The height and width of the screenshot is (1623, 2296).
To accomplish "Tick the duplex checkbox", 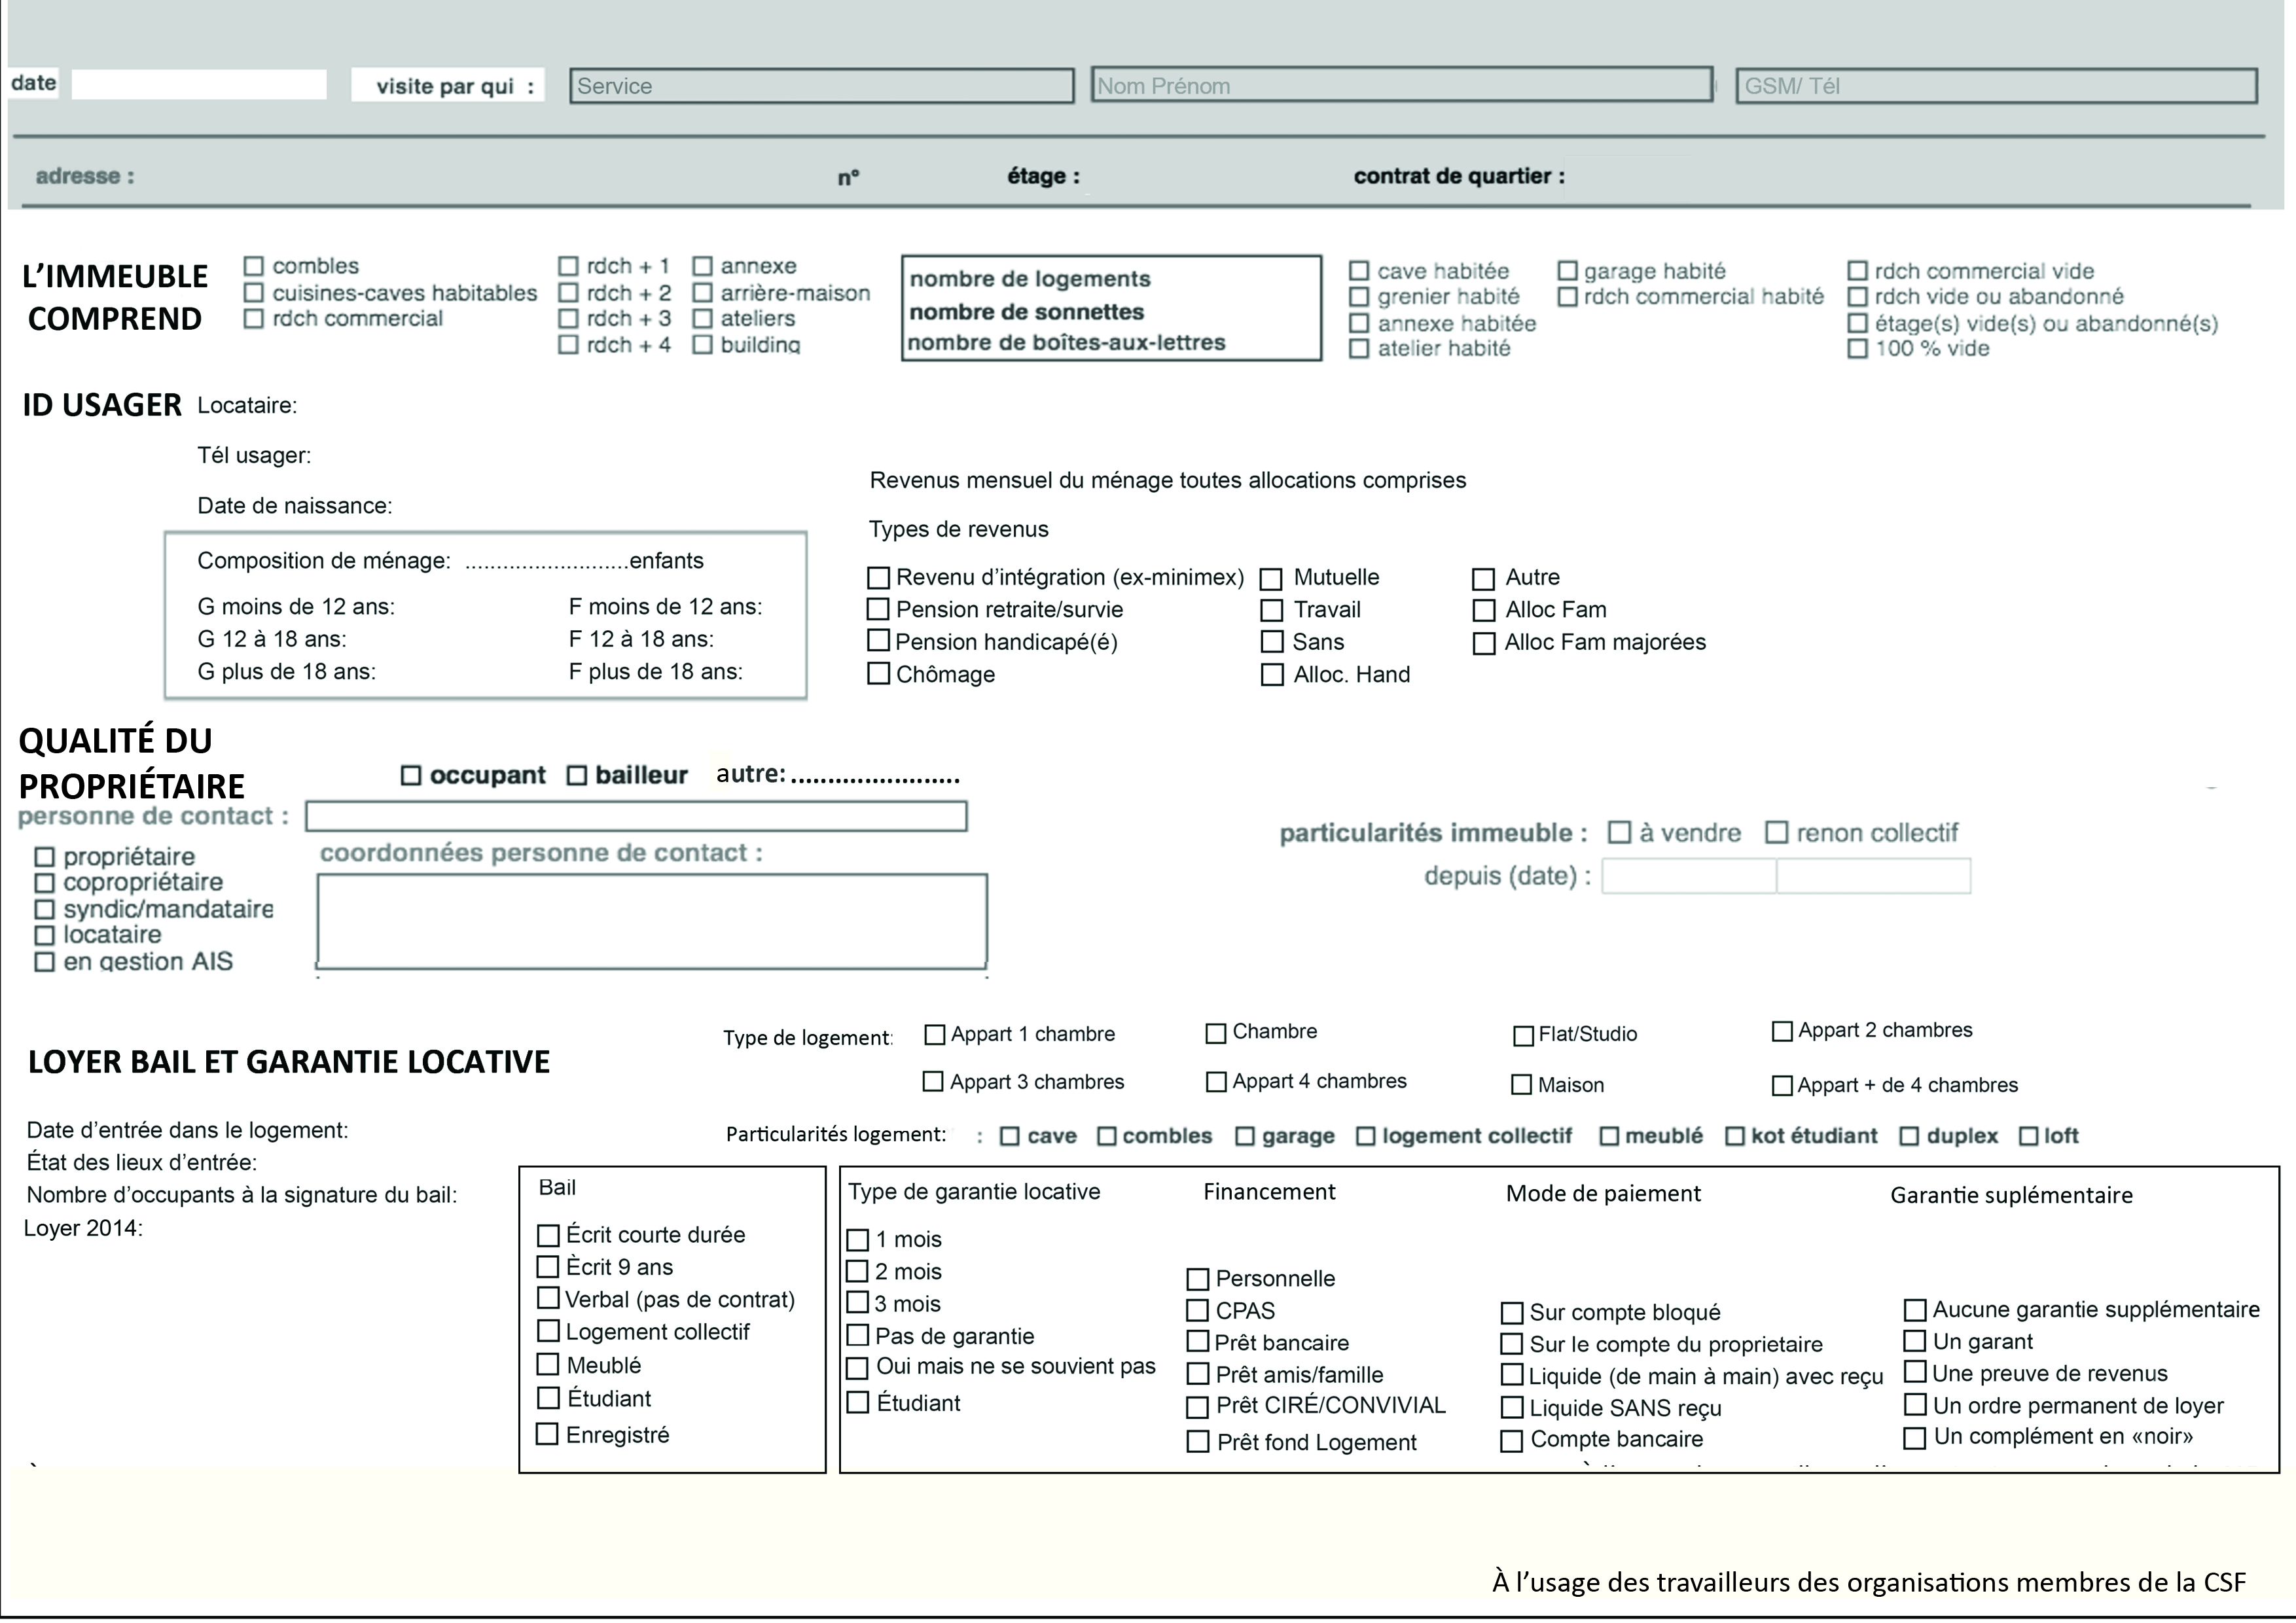I will click(1909, 1137).
